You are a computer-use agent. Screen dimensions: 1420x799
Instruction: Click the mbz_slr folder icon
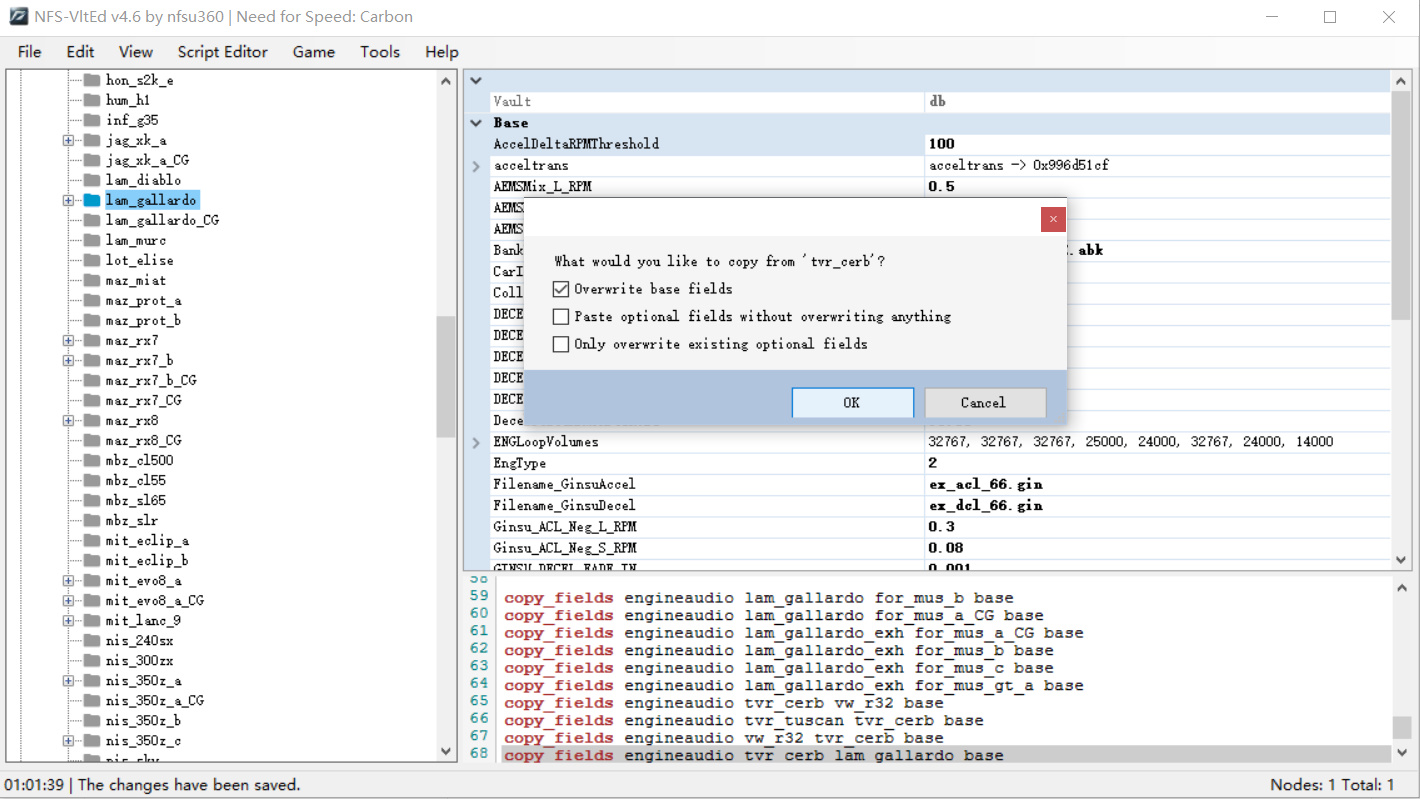(x=92, y=520)
